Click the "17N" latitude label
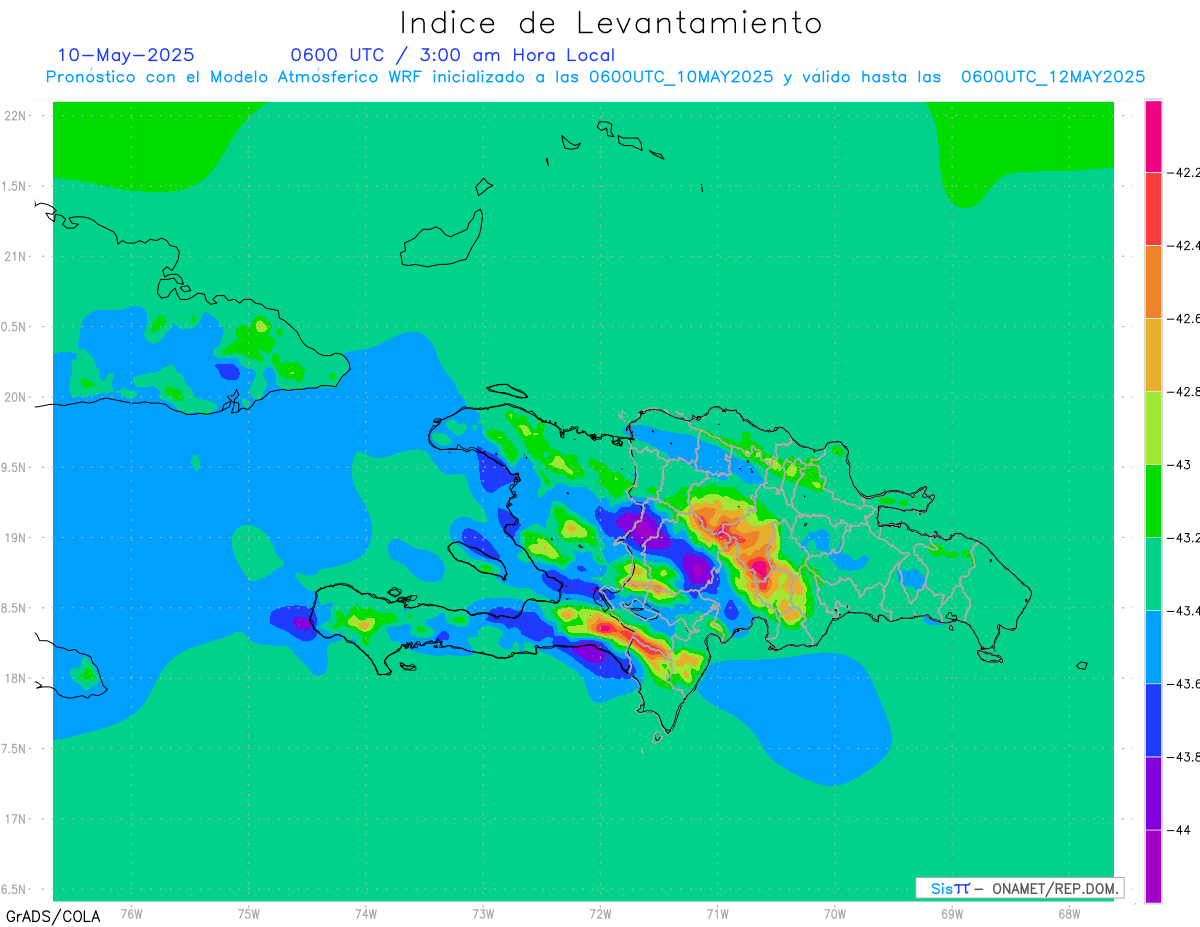Screen dimensions: 1200x927 pyautogui.click(x=15, y=819)
